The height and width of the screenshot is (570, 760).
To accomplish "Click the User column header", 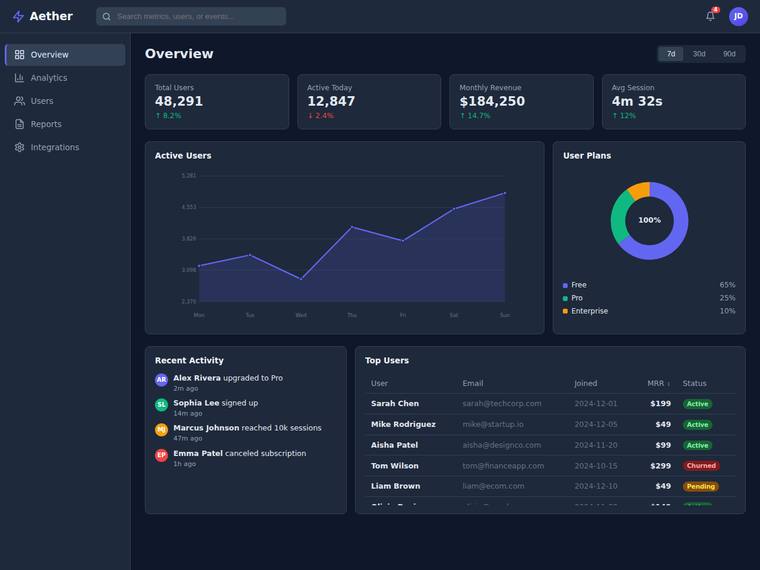I will click(x=379, y=383).
